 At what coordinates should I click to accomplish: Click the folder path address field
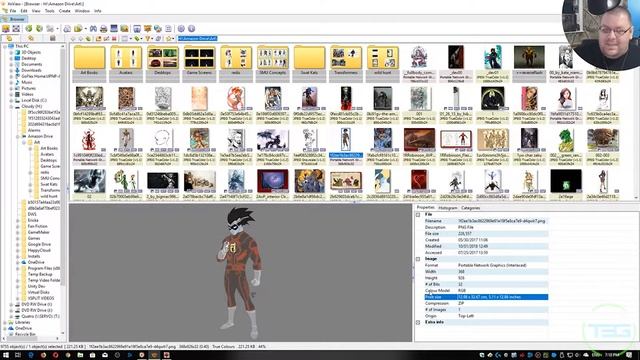pyautogui.click(x=198, y=38)
